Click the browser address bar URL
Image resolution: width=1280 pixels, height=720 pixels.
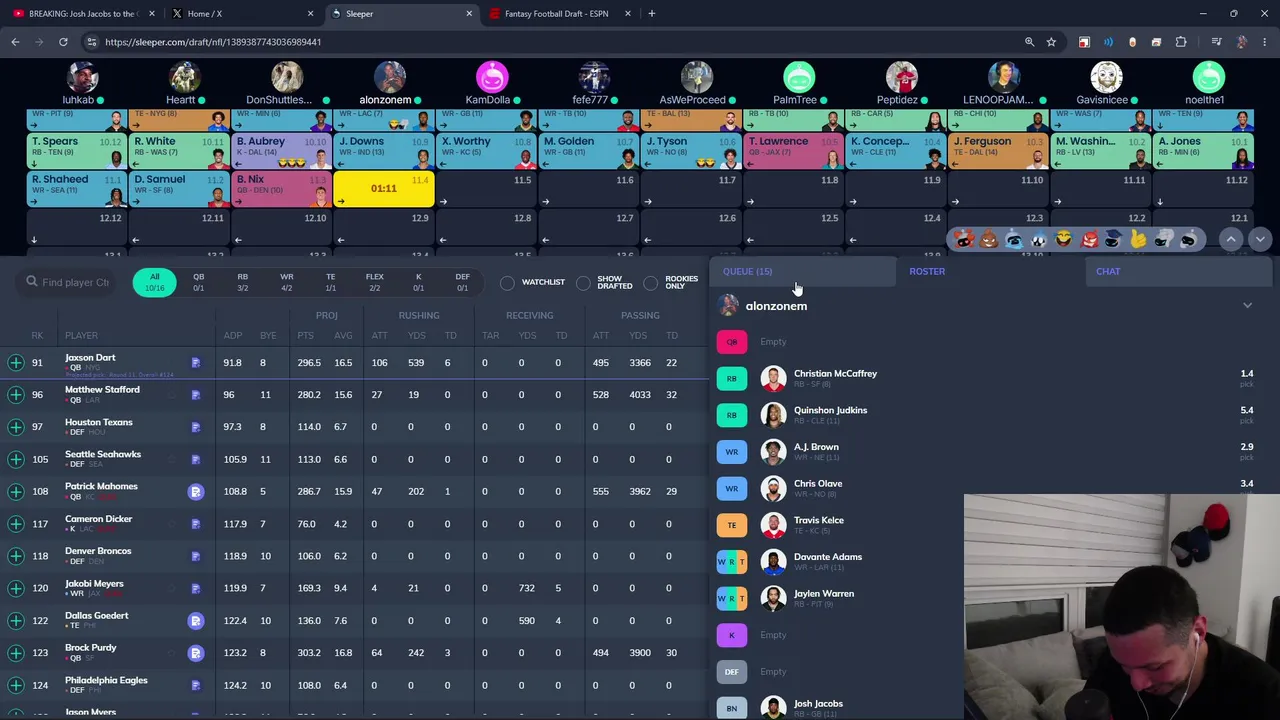point(213,42)
